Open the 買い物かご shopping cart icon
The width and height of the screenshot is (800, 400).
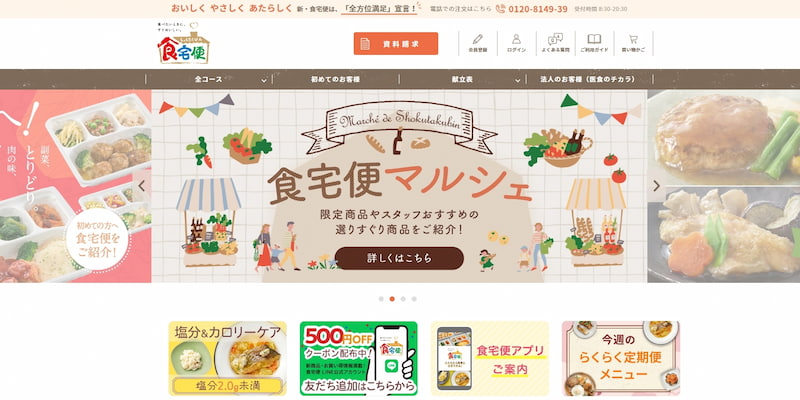633,39
